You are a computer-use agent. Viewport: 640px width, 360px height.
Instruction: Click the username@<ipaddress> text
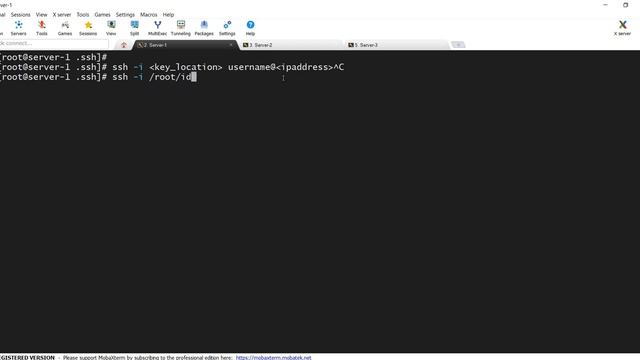(281, 67)
